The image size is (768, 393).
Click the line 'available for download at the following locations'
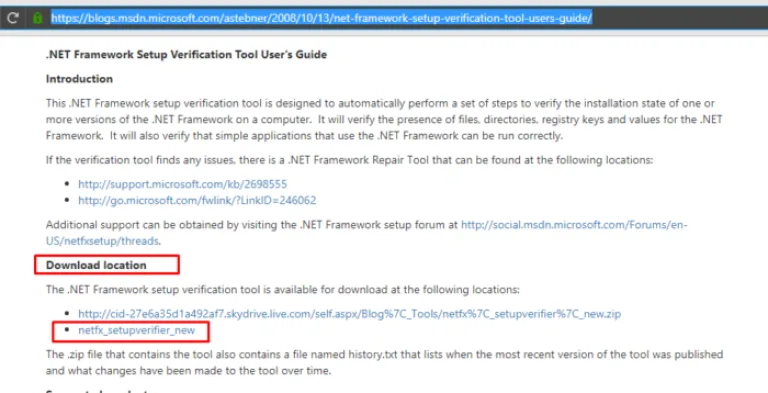(x=283, y=290)
